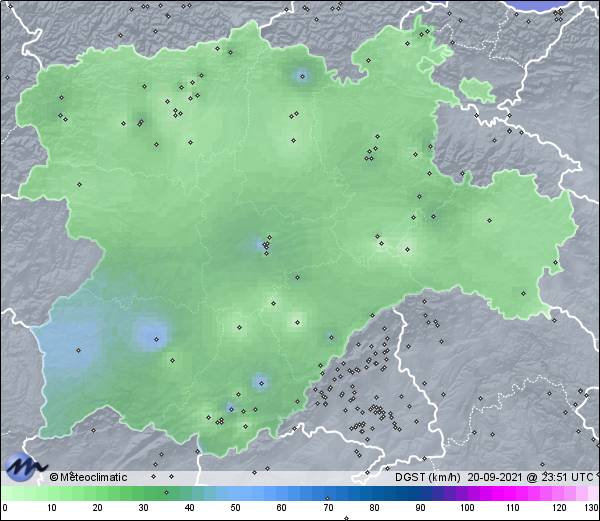Click the 10 value on the scale
The height and width of the screenshot is (521, 600).
coord(51,508)
